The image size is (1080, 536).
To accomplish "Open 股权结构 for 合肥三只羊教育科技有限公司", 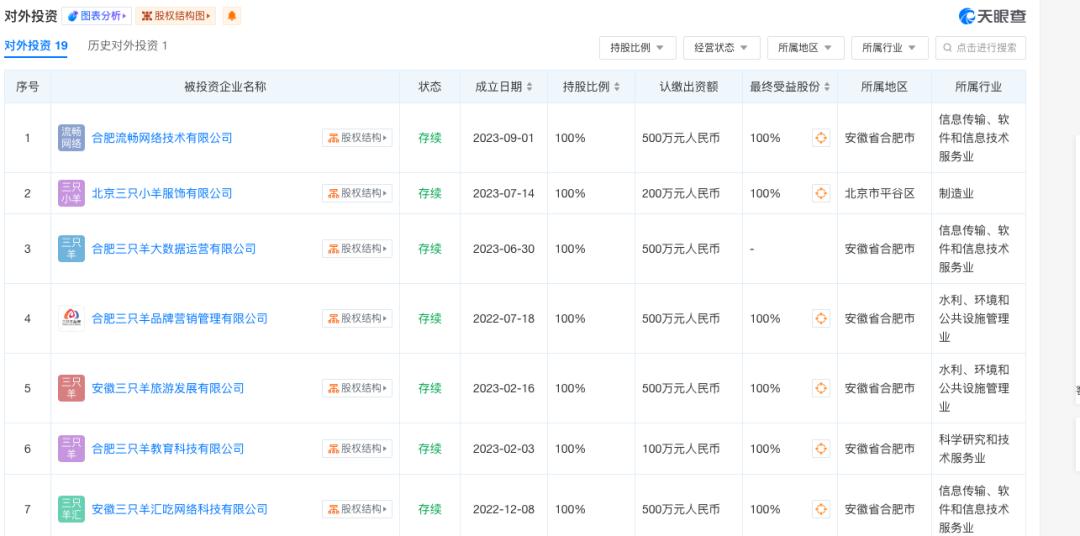I will [x=357, y=449].
